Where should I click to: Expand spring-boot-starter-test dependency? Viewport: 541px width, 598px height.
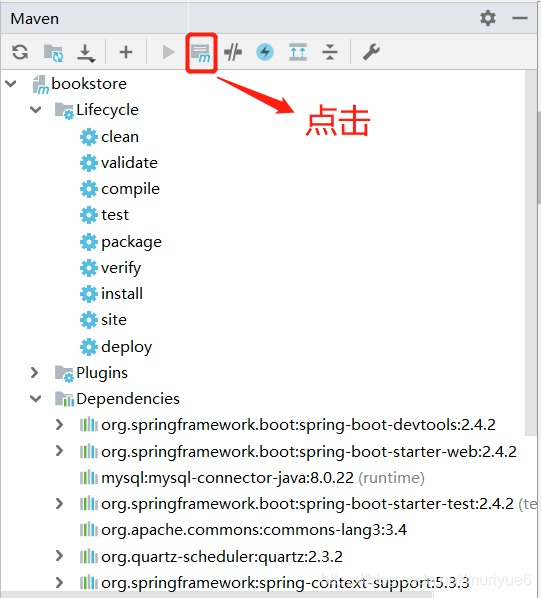[59, 503]
